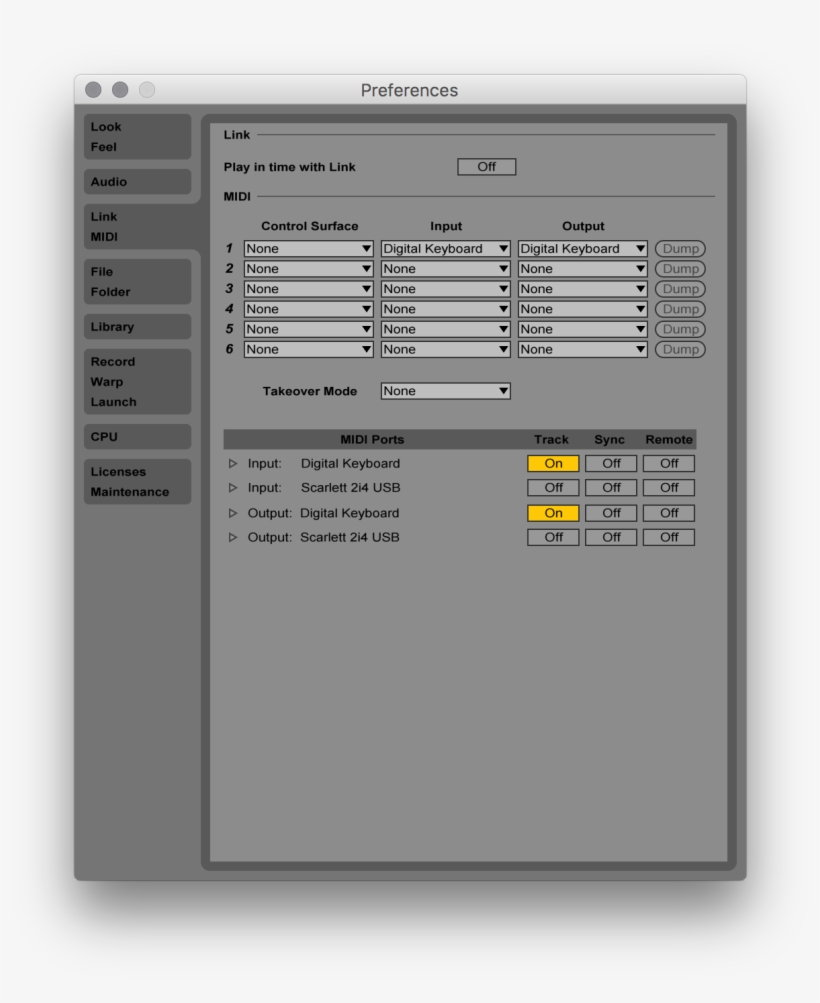Screen dimensions: 820x1003
Task: Open the Output dropdown on row 3
Action: [x=581, y=288]
